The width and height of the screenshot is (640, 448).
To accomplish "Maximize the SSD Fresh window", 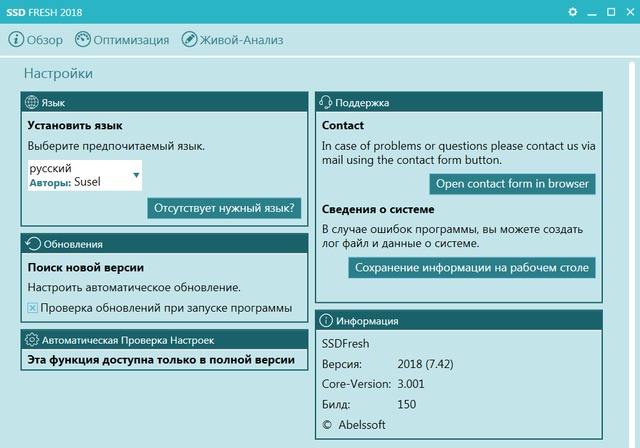I will [610, 11].
